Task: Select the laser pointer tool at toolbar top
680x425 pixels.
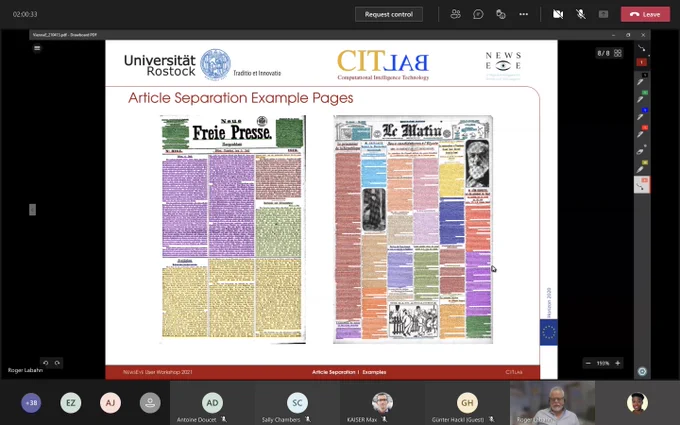Action: [642, 48]
